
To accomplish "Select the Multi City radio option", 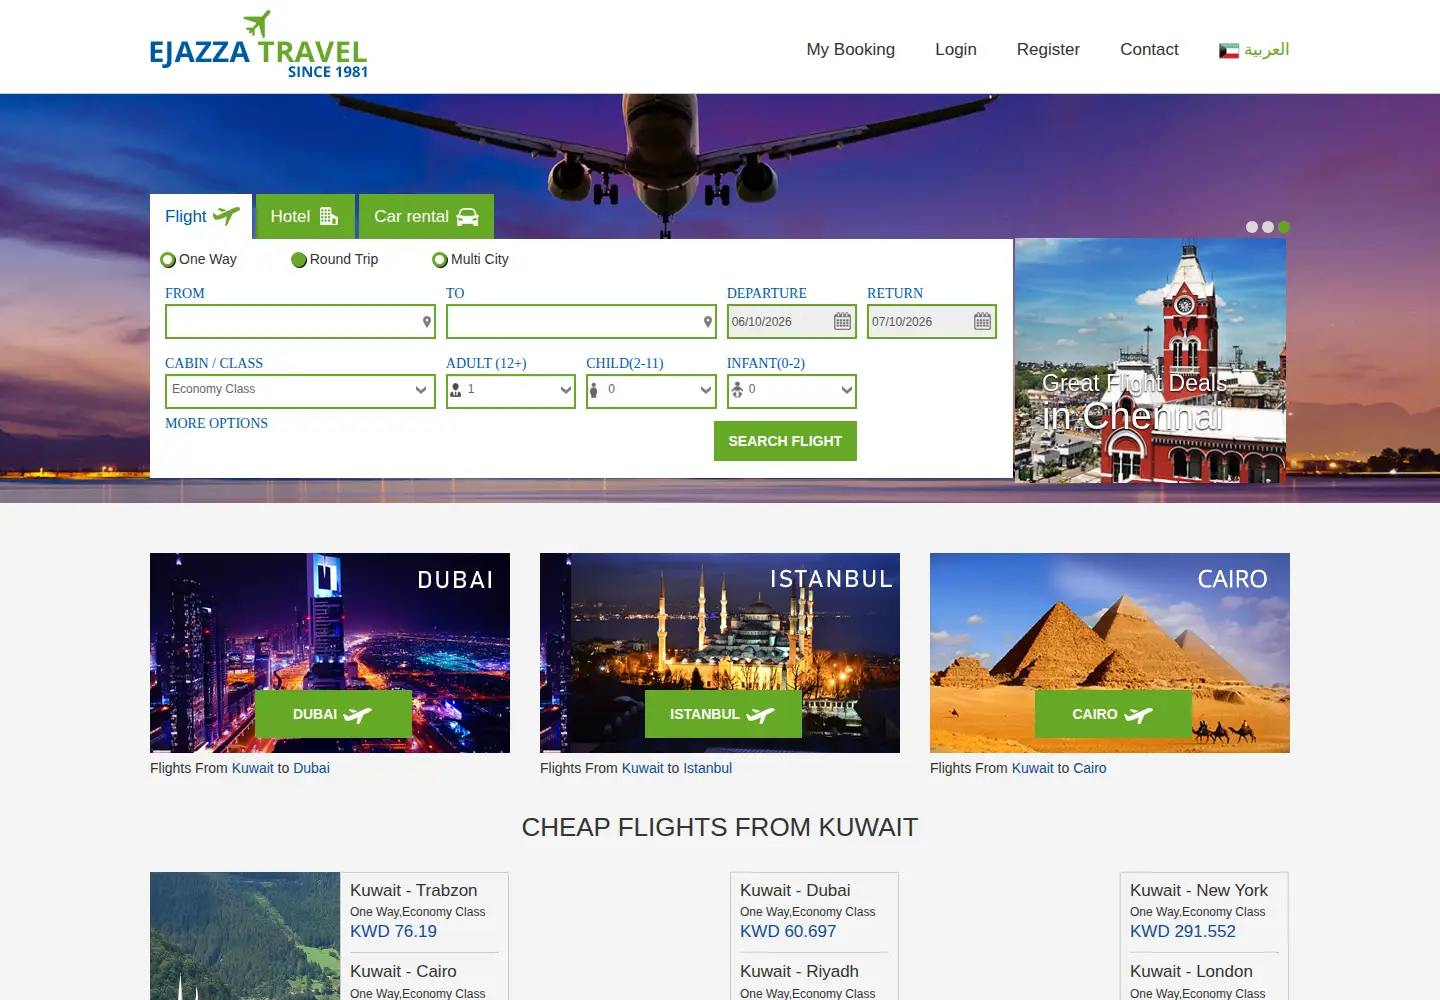I will [440, 260].
